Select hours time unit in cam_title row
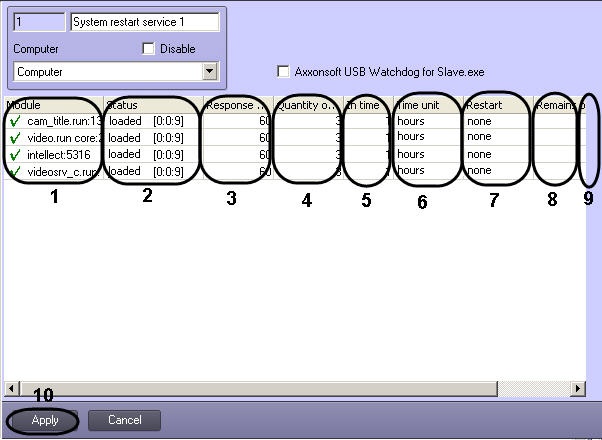 pyautogui.click(x=411, y=121)
